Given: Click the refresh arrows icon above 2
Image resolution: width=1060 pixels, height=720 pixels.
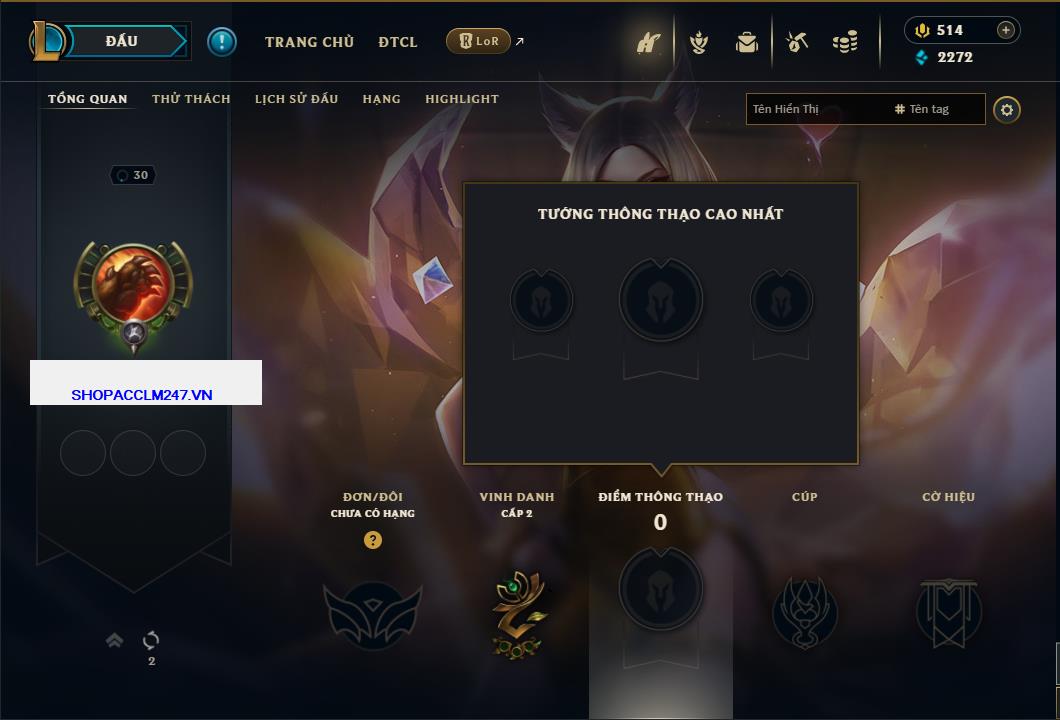Looking at the screenshot, I should coord(151,640).
